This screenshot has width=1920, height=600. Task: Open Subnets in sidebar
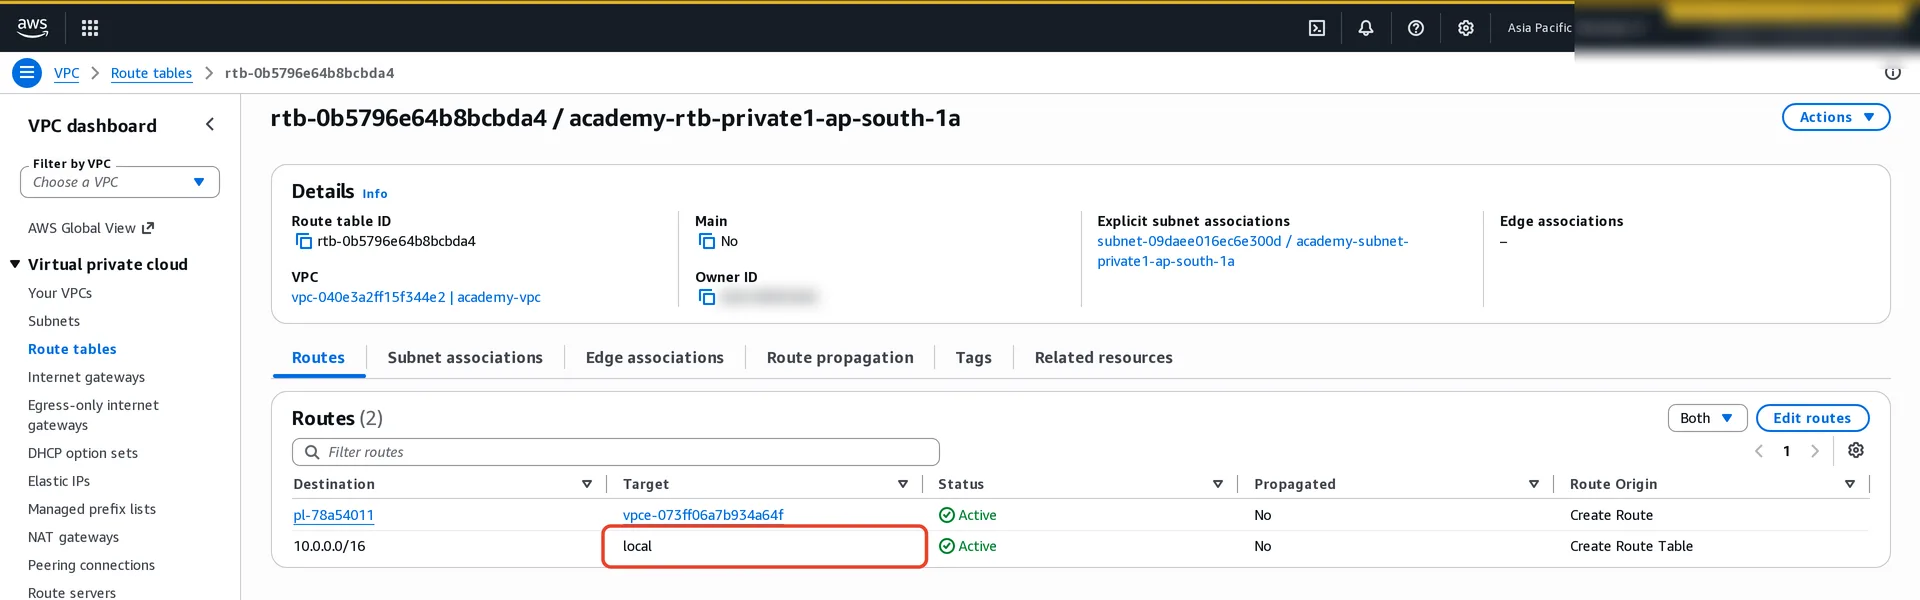[x=54, y=321]
